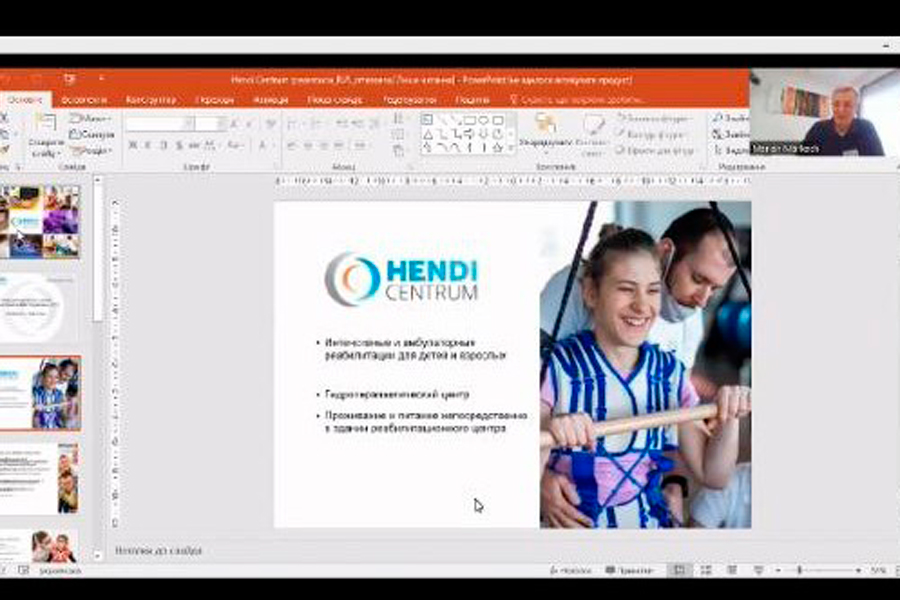Open the font name combo box

coord(159,123)
